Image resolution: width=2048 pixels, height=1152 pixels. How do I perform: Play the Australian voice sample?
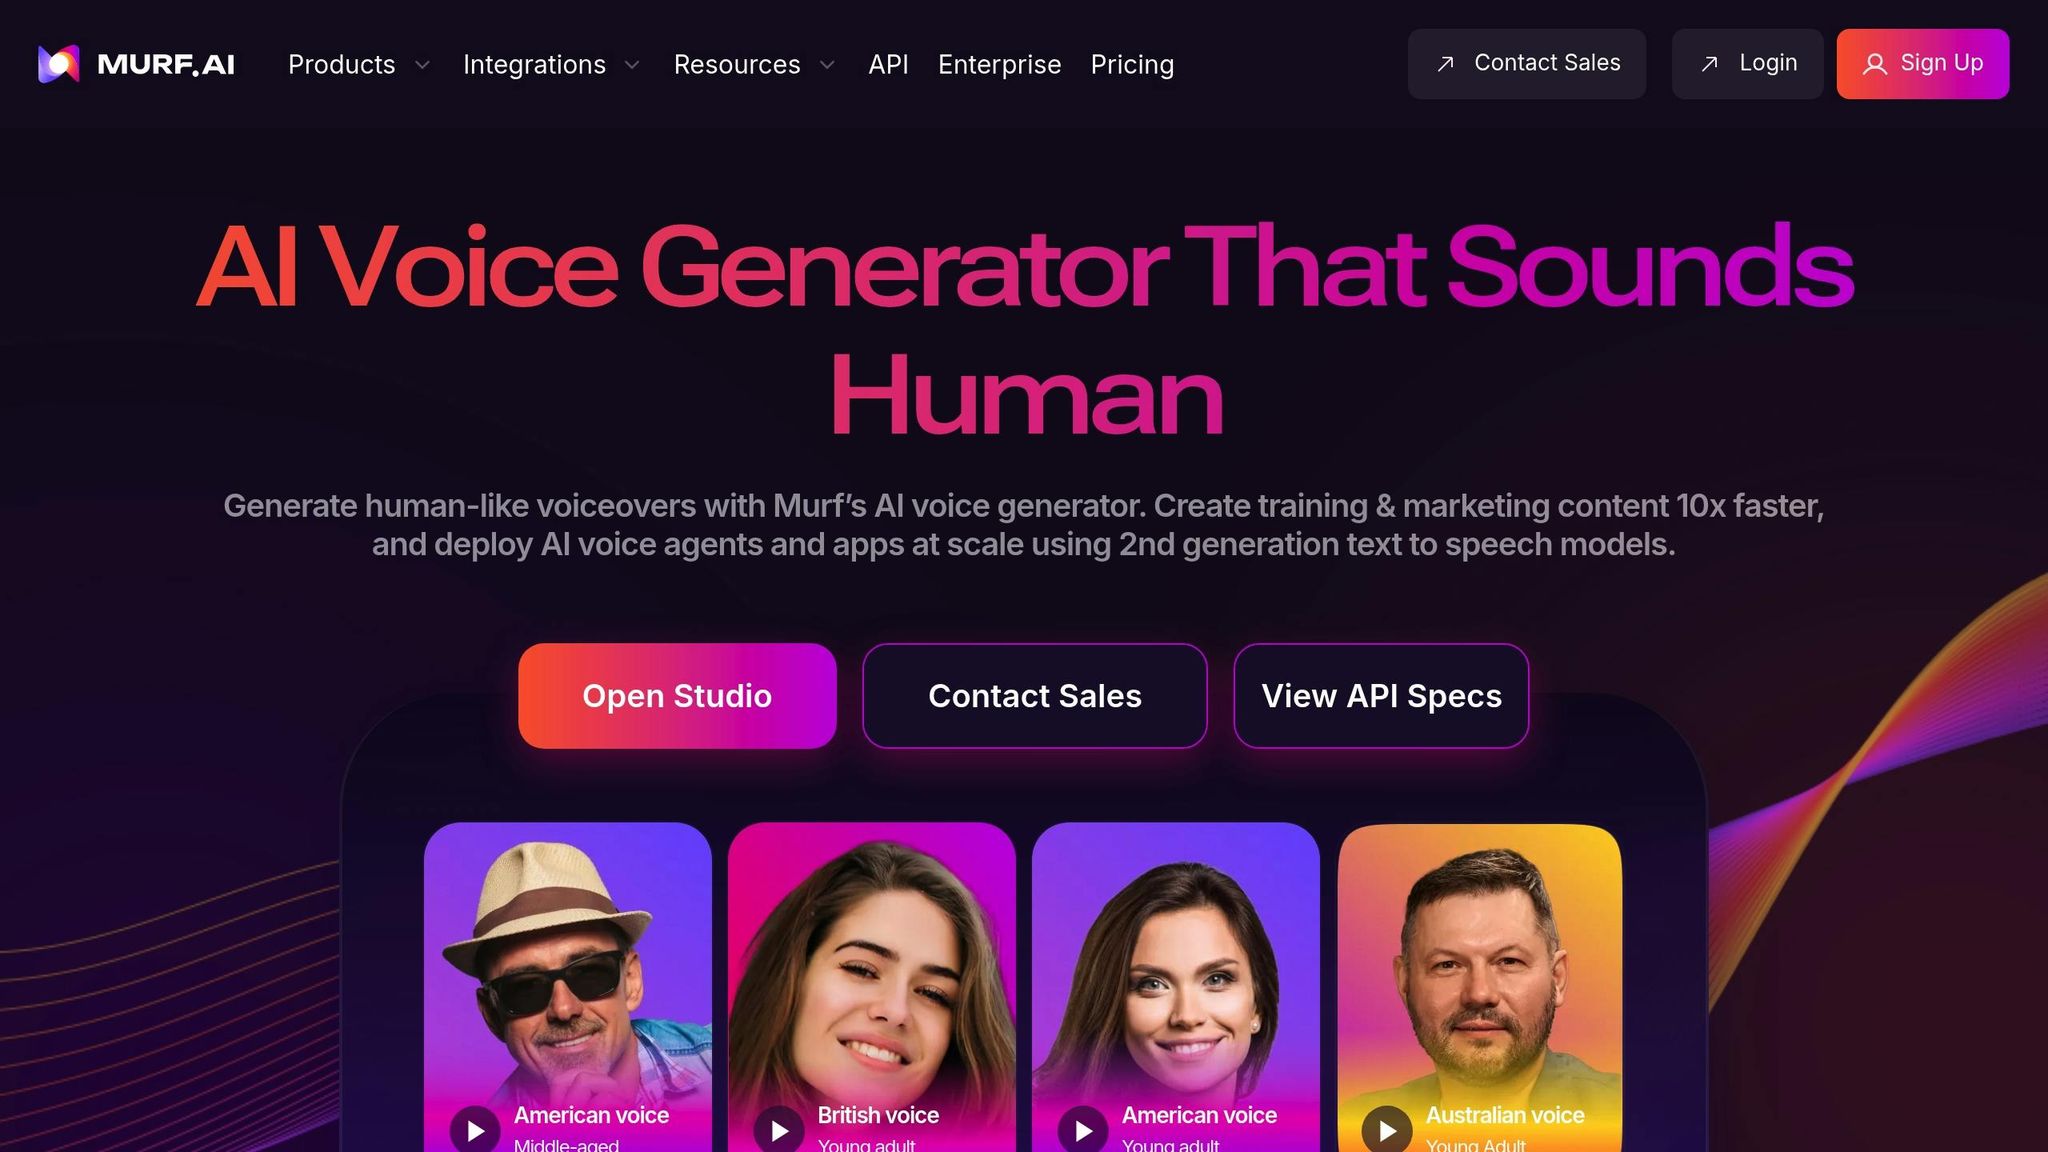(x=1387, y=1130)
